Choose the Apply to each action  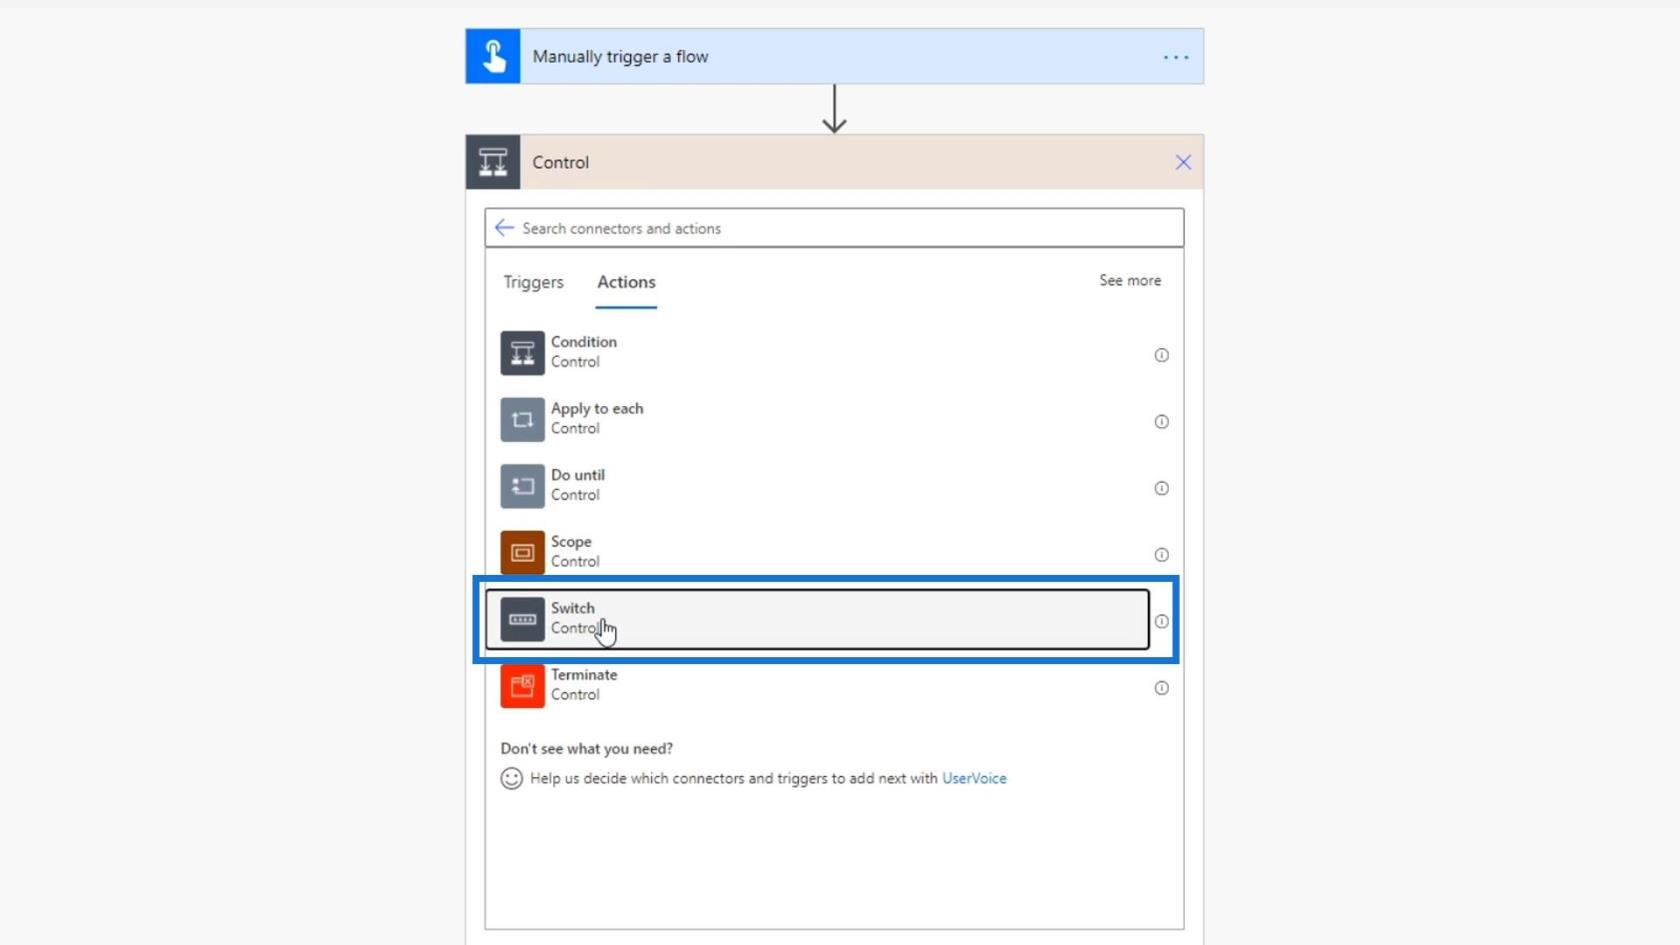pos(818,419)
